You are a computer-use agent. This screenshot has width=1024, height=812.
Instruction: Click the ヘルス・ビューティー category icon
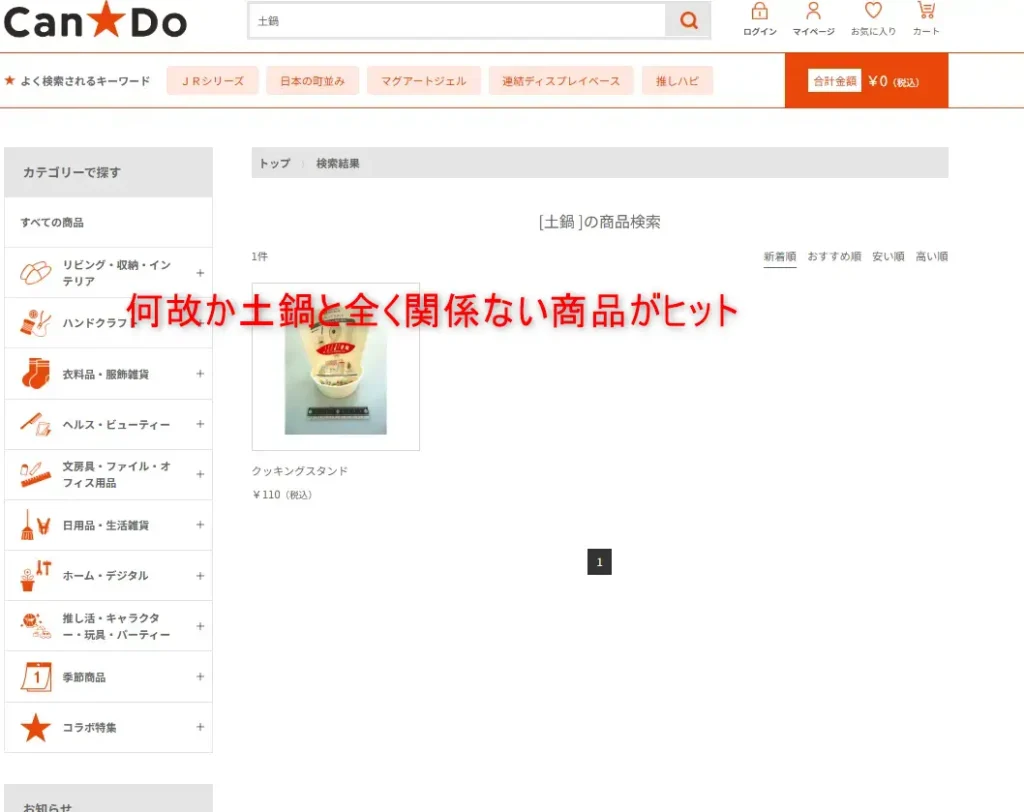point(36,423)
